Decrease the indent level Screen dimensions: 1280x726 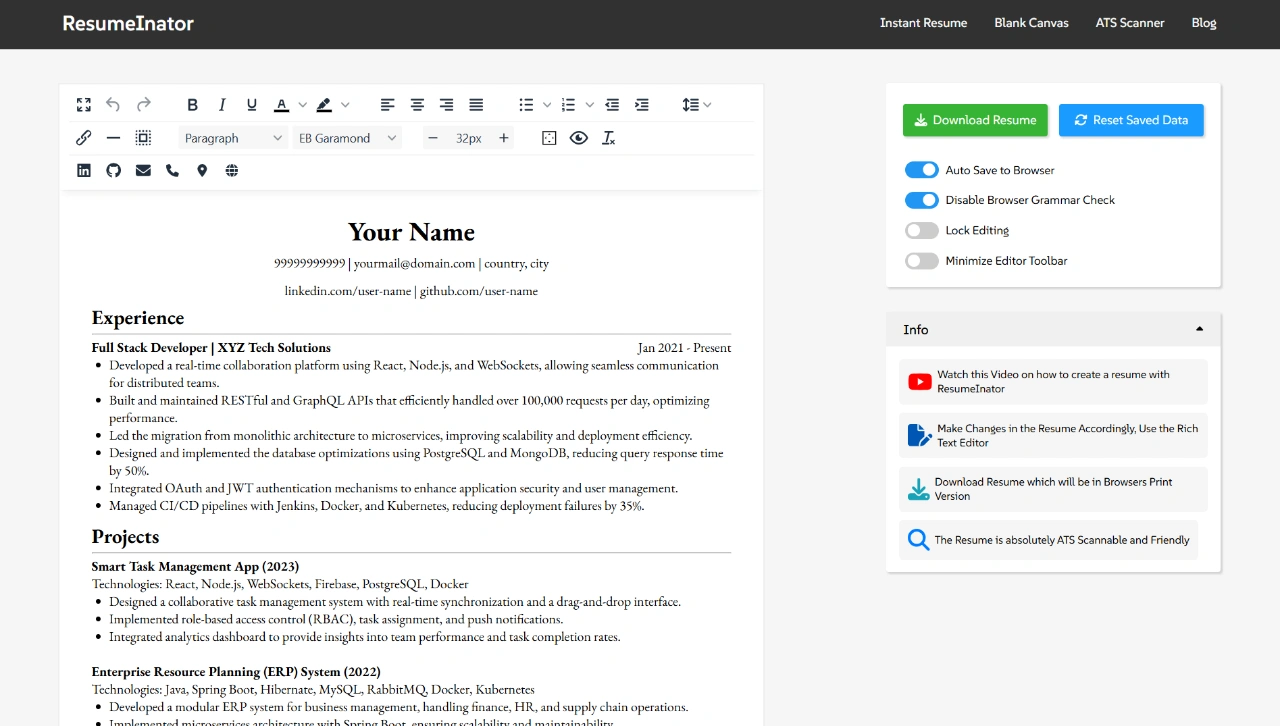point(612,105)
